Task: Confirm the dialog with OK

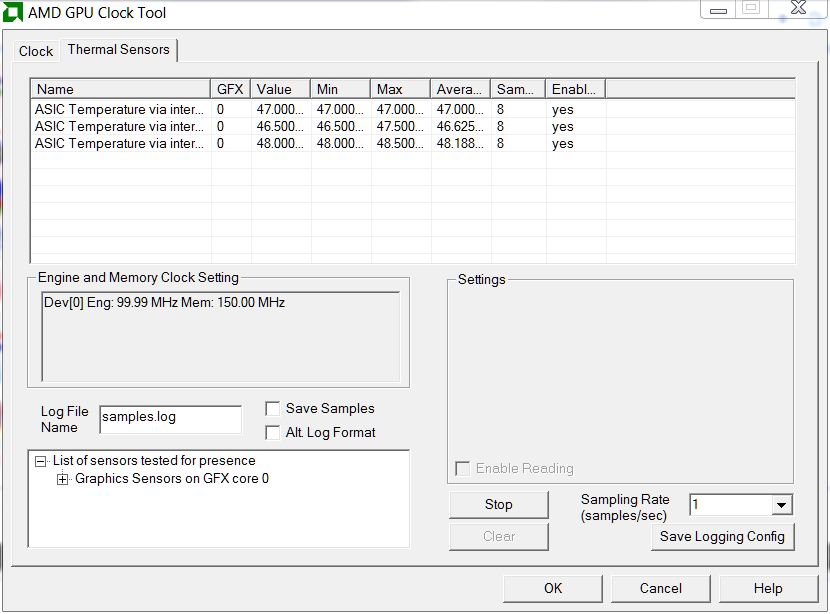Action: (x=553, y=589)
